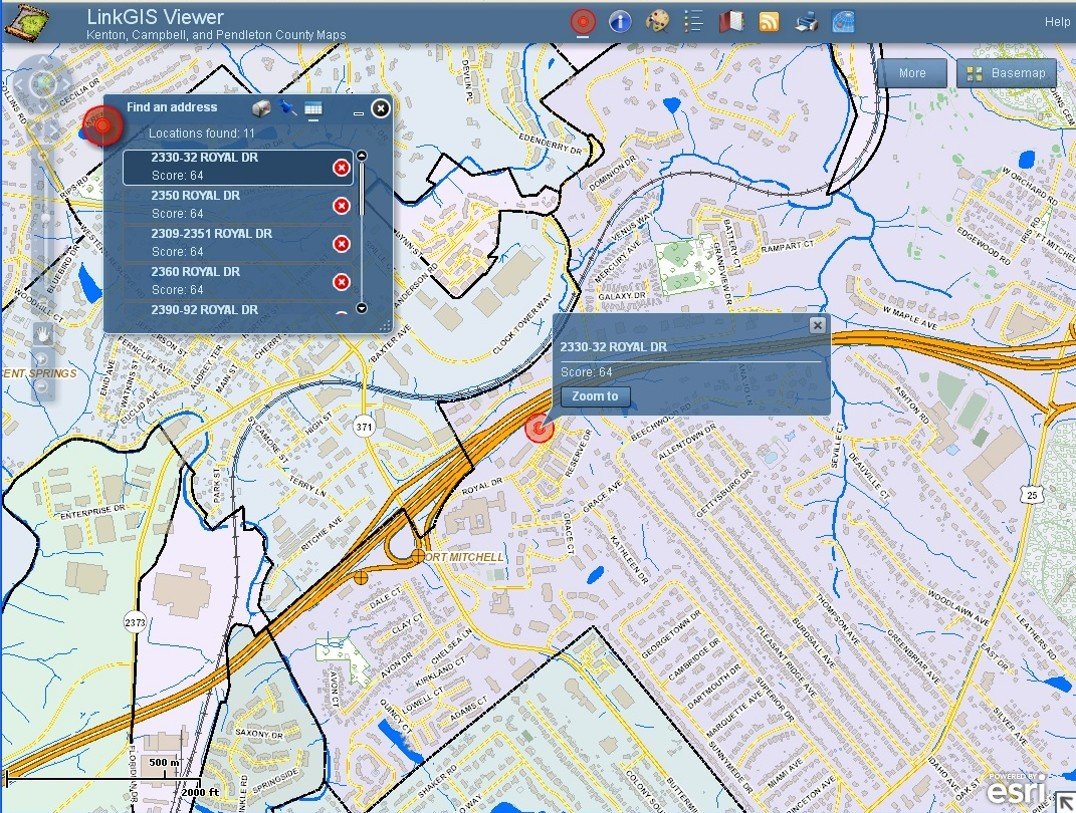
Task: Click the red location marker near Royal Dr
Action: point(539,428)
